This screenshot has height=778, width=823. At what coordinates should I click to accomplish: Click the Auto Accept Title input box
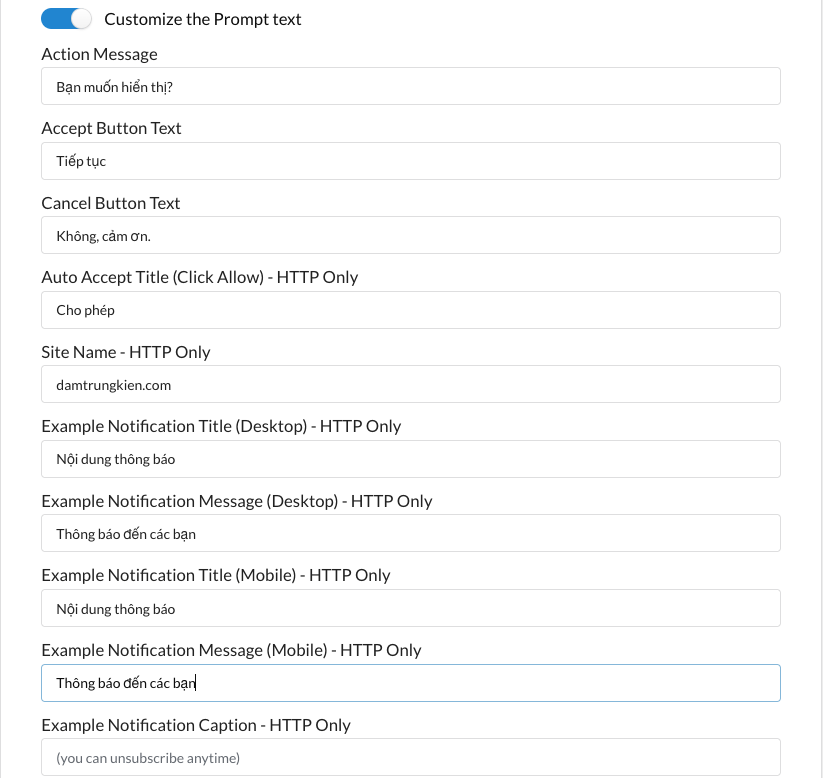pos(410,310)
